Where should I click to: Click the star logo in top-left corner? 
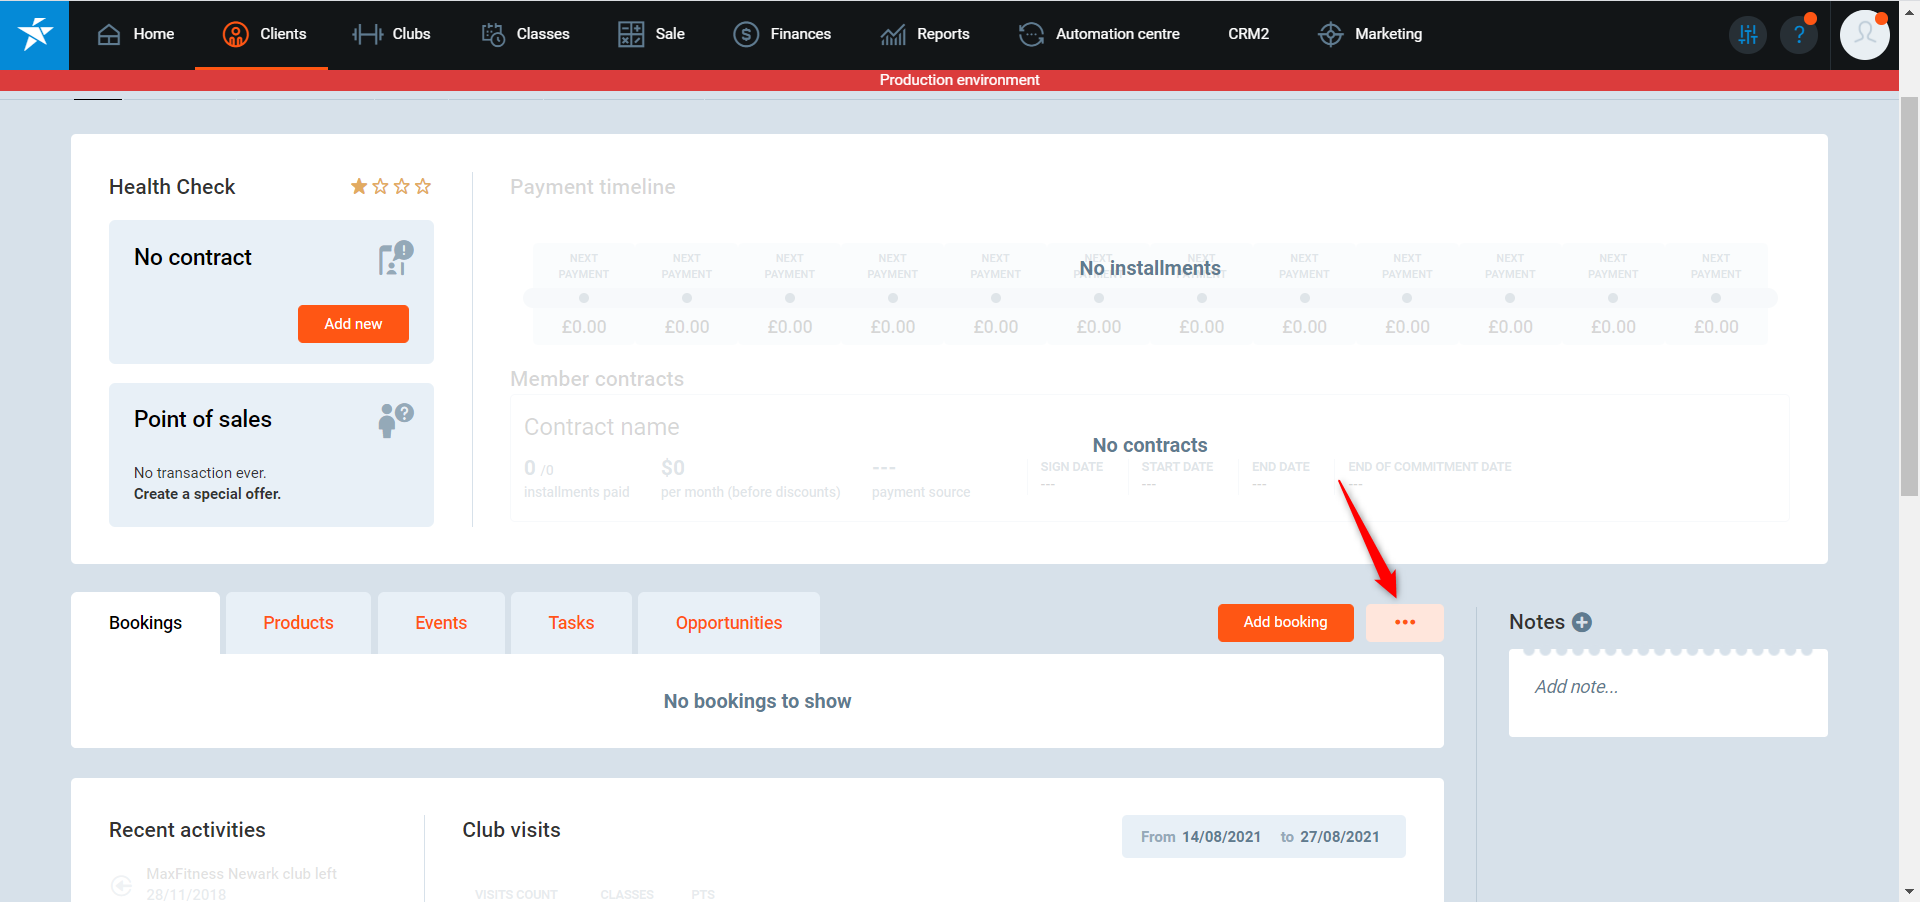tap(35, 34)
